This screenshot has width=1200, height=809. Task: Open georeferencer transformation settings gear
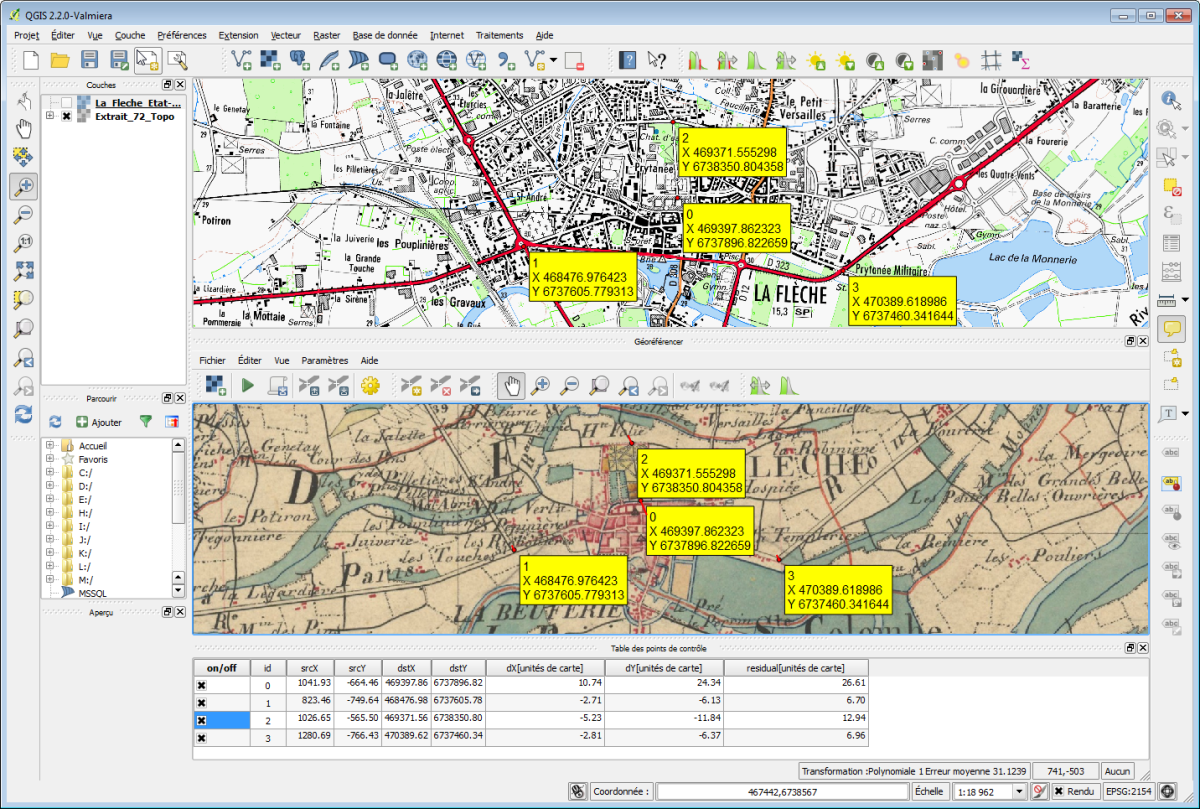pos(372,385)
